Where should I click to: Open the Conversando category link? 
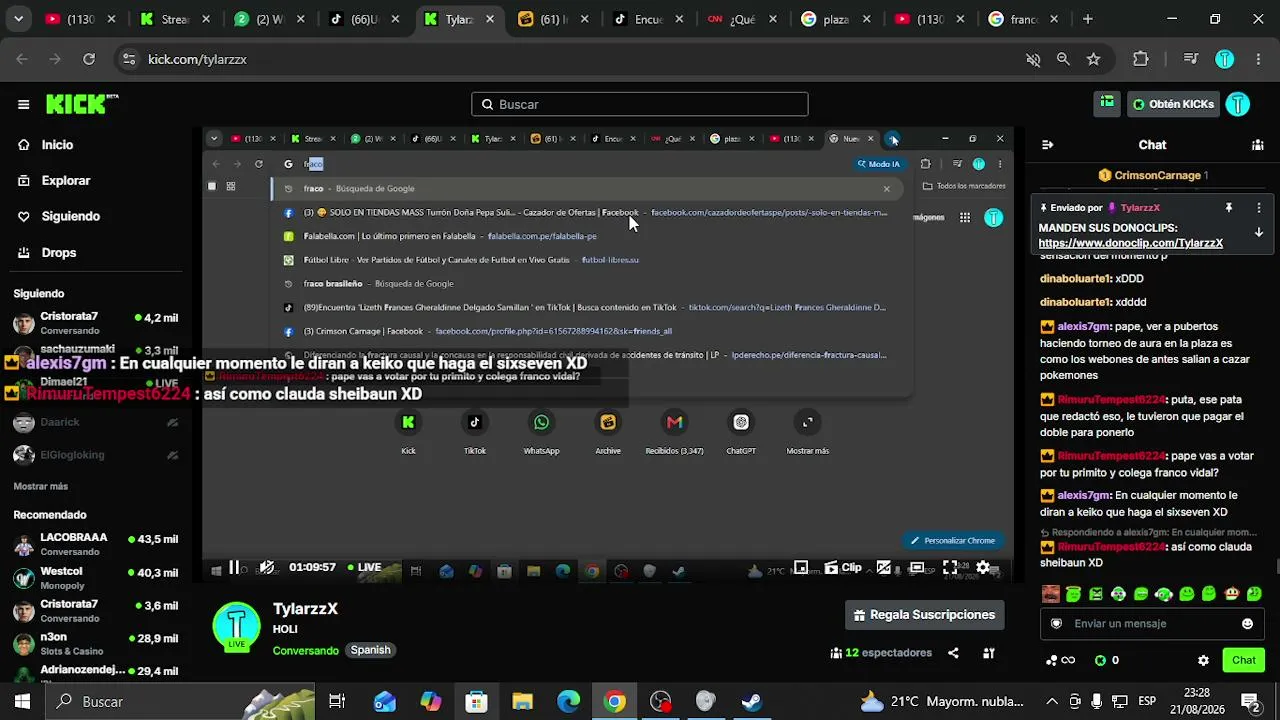click(x=306, y=650)
